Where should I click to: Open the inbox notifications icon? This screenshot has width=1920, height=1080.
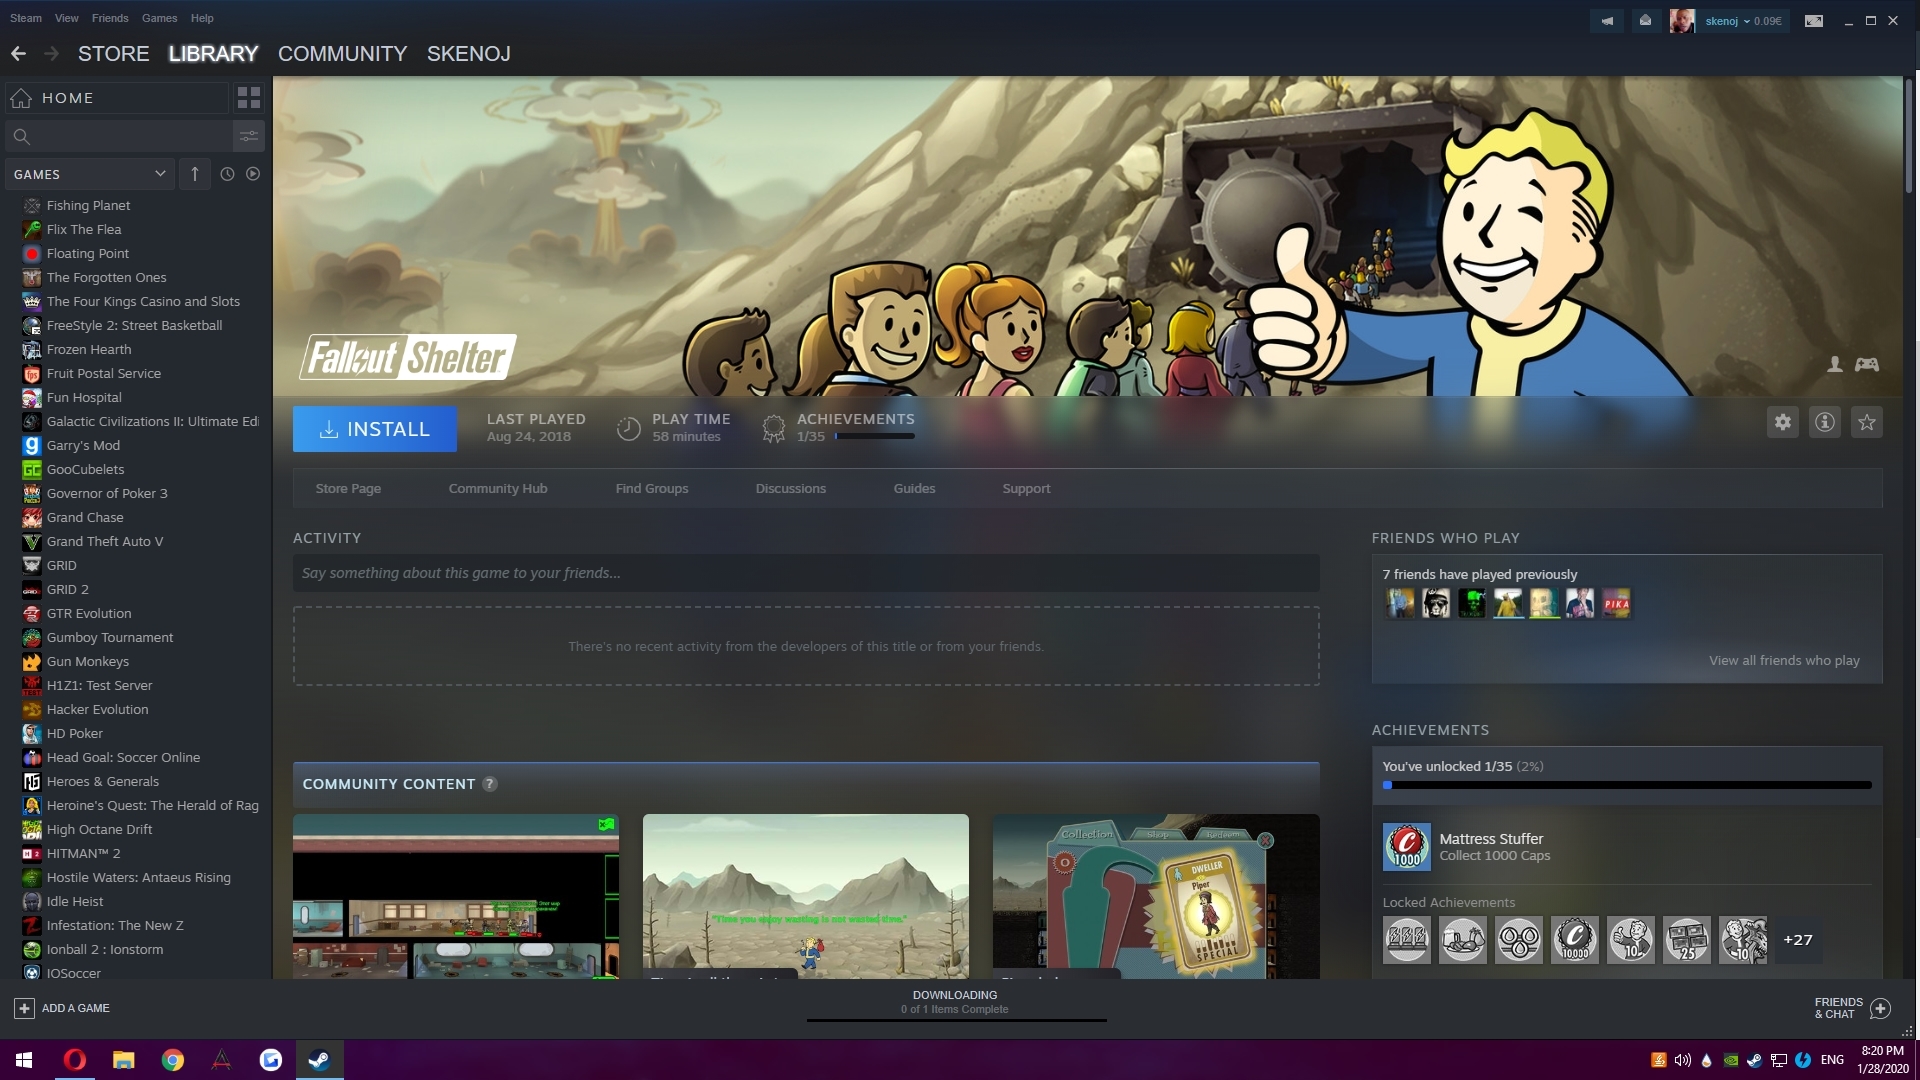click(x=1645, y=21)
